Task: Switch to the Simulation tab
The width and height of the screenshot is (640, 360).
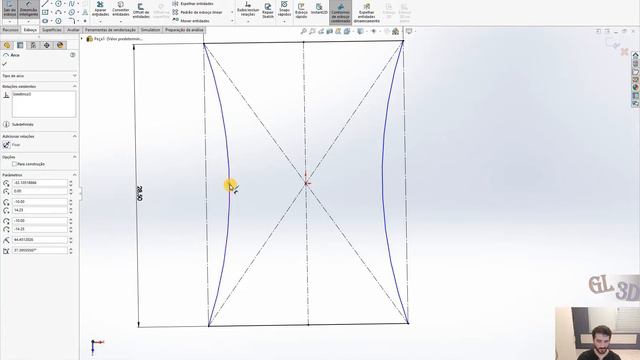Action: (150, 30)
